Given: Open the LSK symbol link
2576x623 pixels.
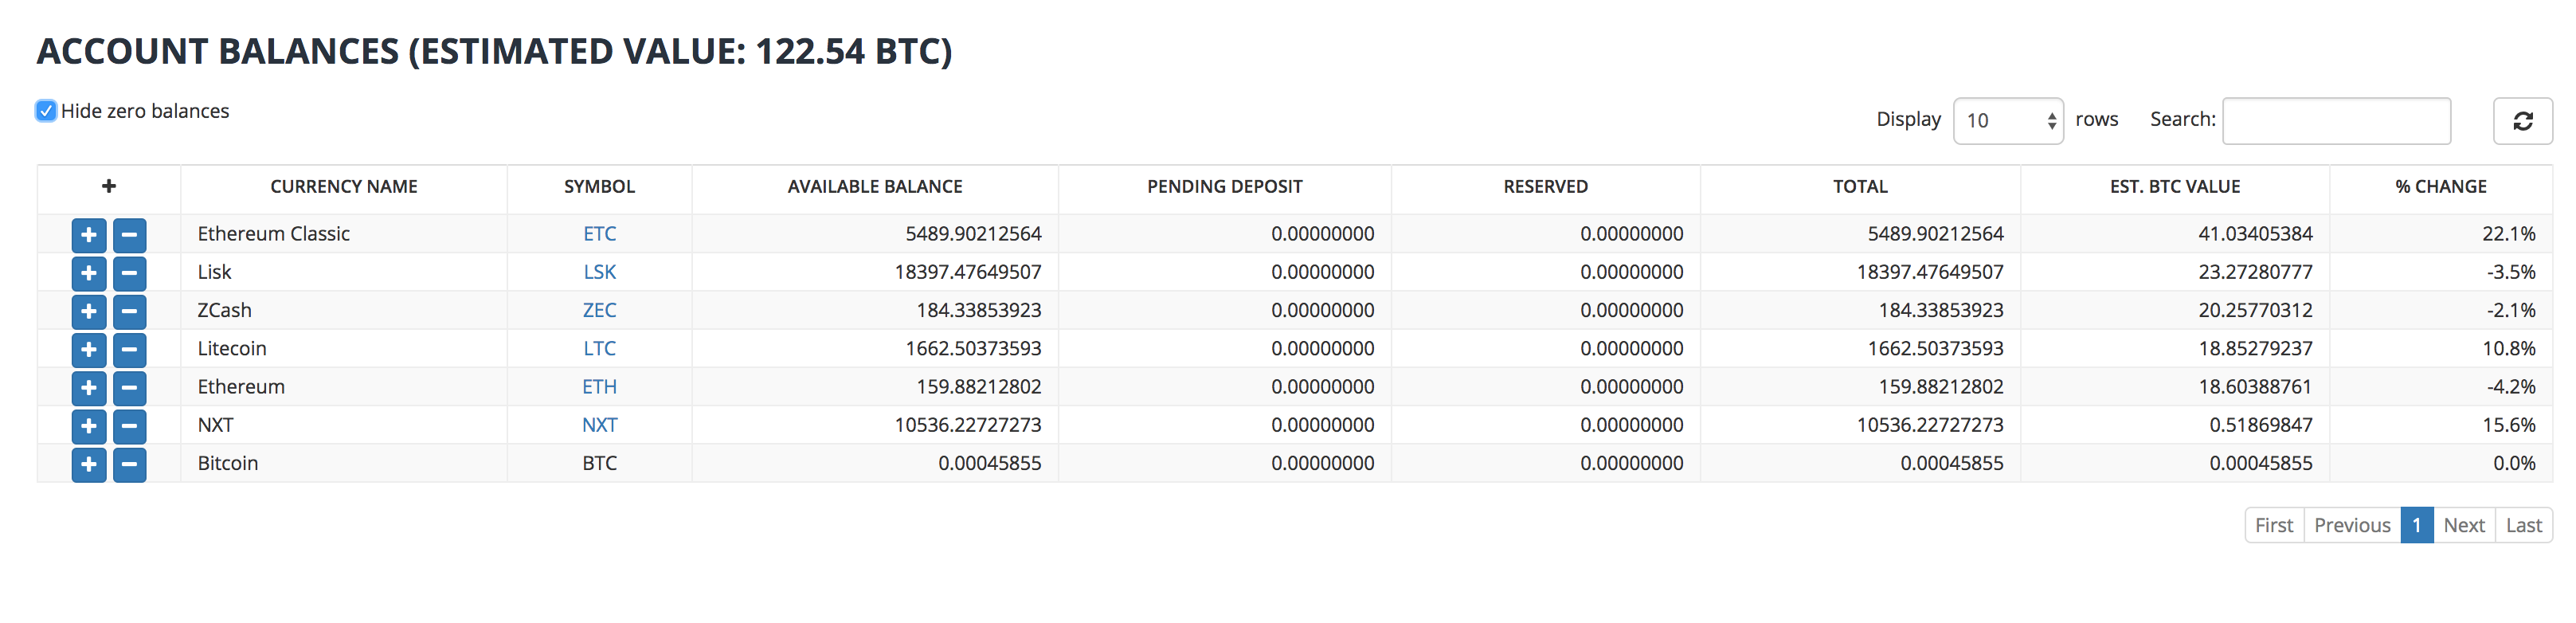Looking at the screenshot, I should 599,272.
